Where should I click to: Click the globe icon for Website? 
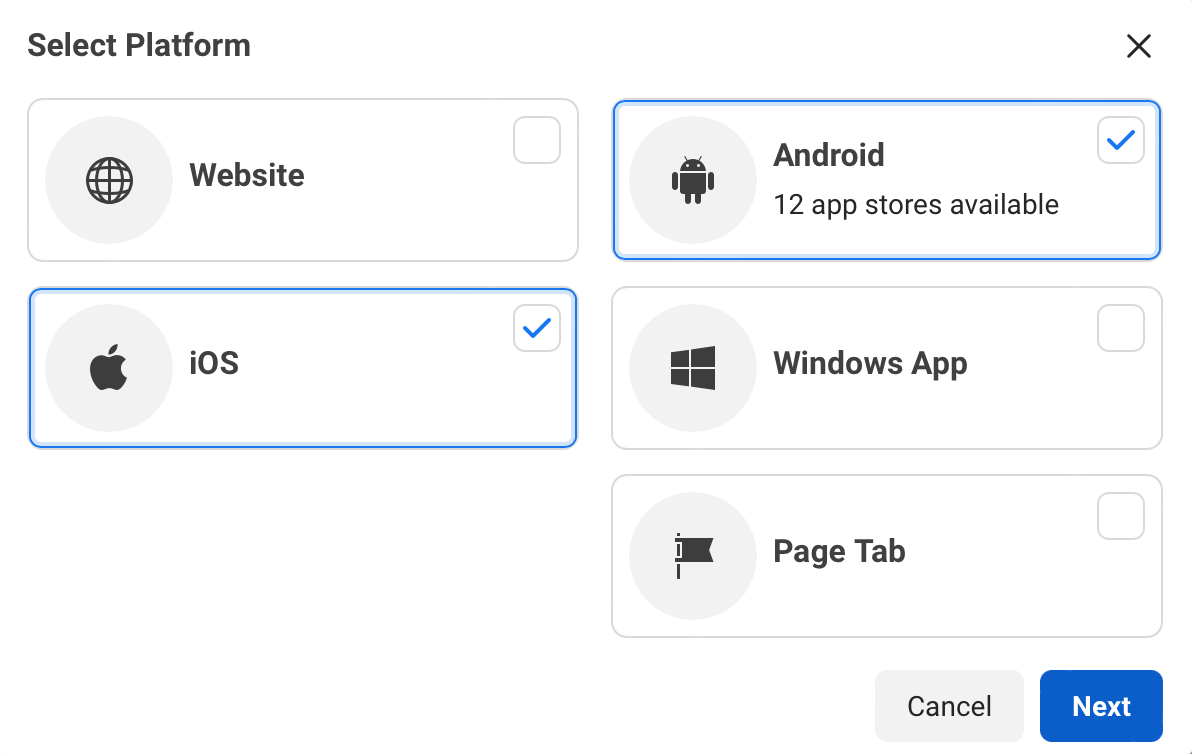[109, 180]
